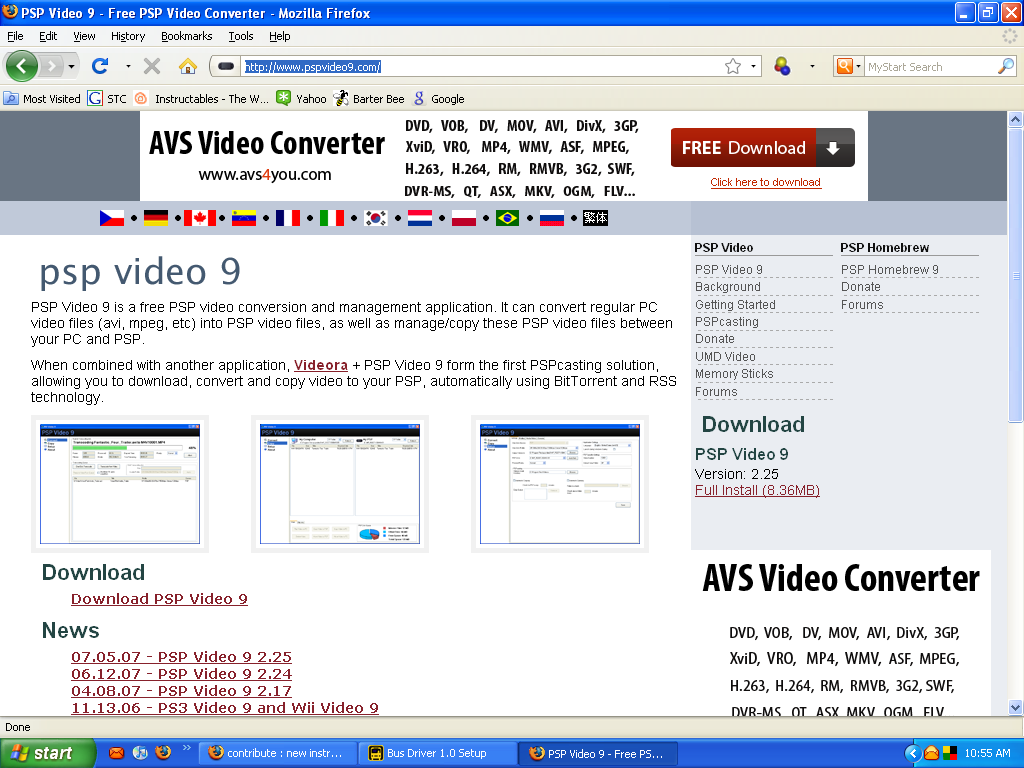This screenshot has height=768, width=1024.
Task: Go to the Home page icon
Action: [187, 66]
